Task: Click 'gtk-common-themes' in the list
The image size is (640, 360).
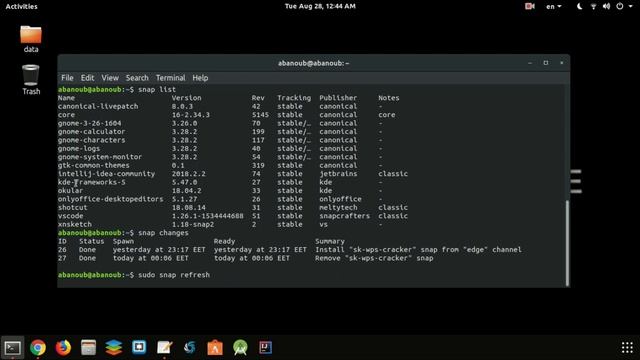Action: pyautogui.click(x=93, y=165)
